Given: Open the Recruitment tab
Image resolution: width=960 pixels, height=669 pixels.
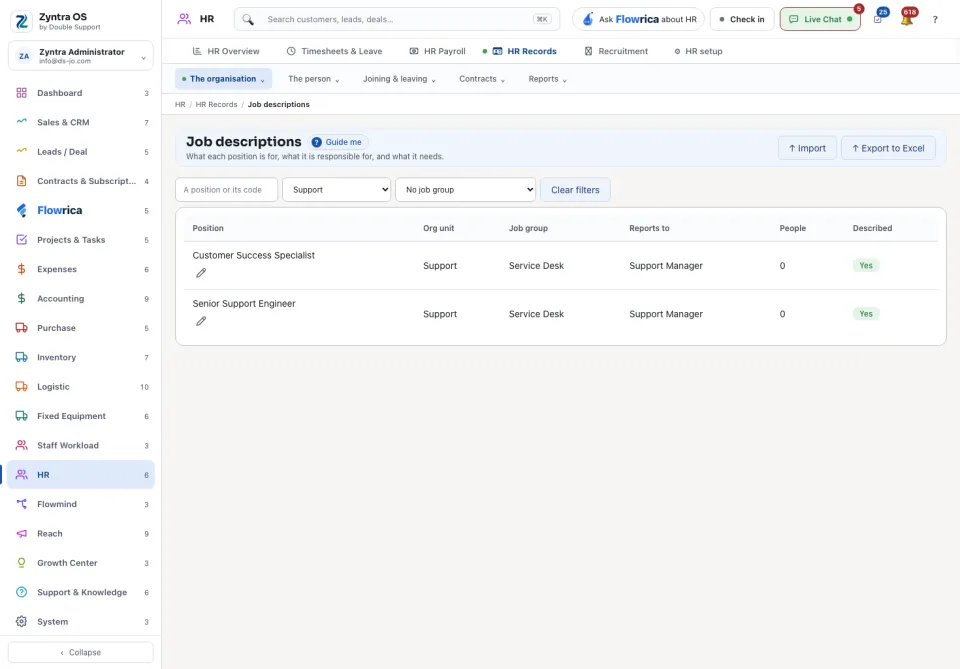Looking at the screenshot, I should pos(616,51).
